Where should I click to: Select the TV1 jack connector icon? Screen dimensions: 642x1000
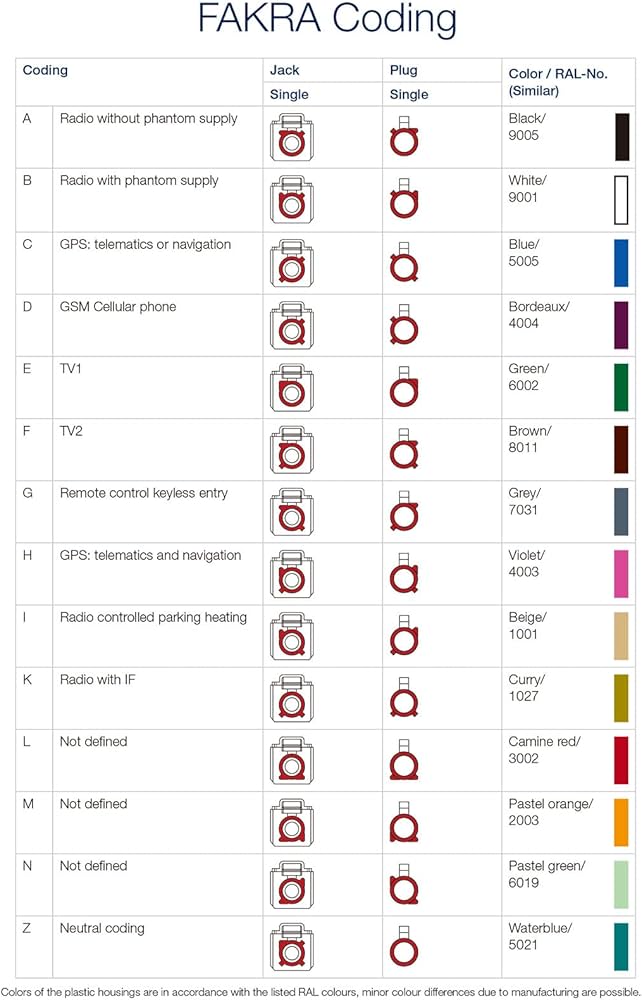[291, 388]
